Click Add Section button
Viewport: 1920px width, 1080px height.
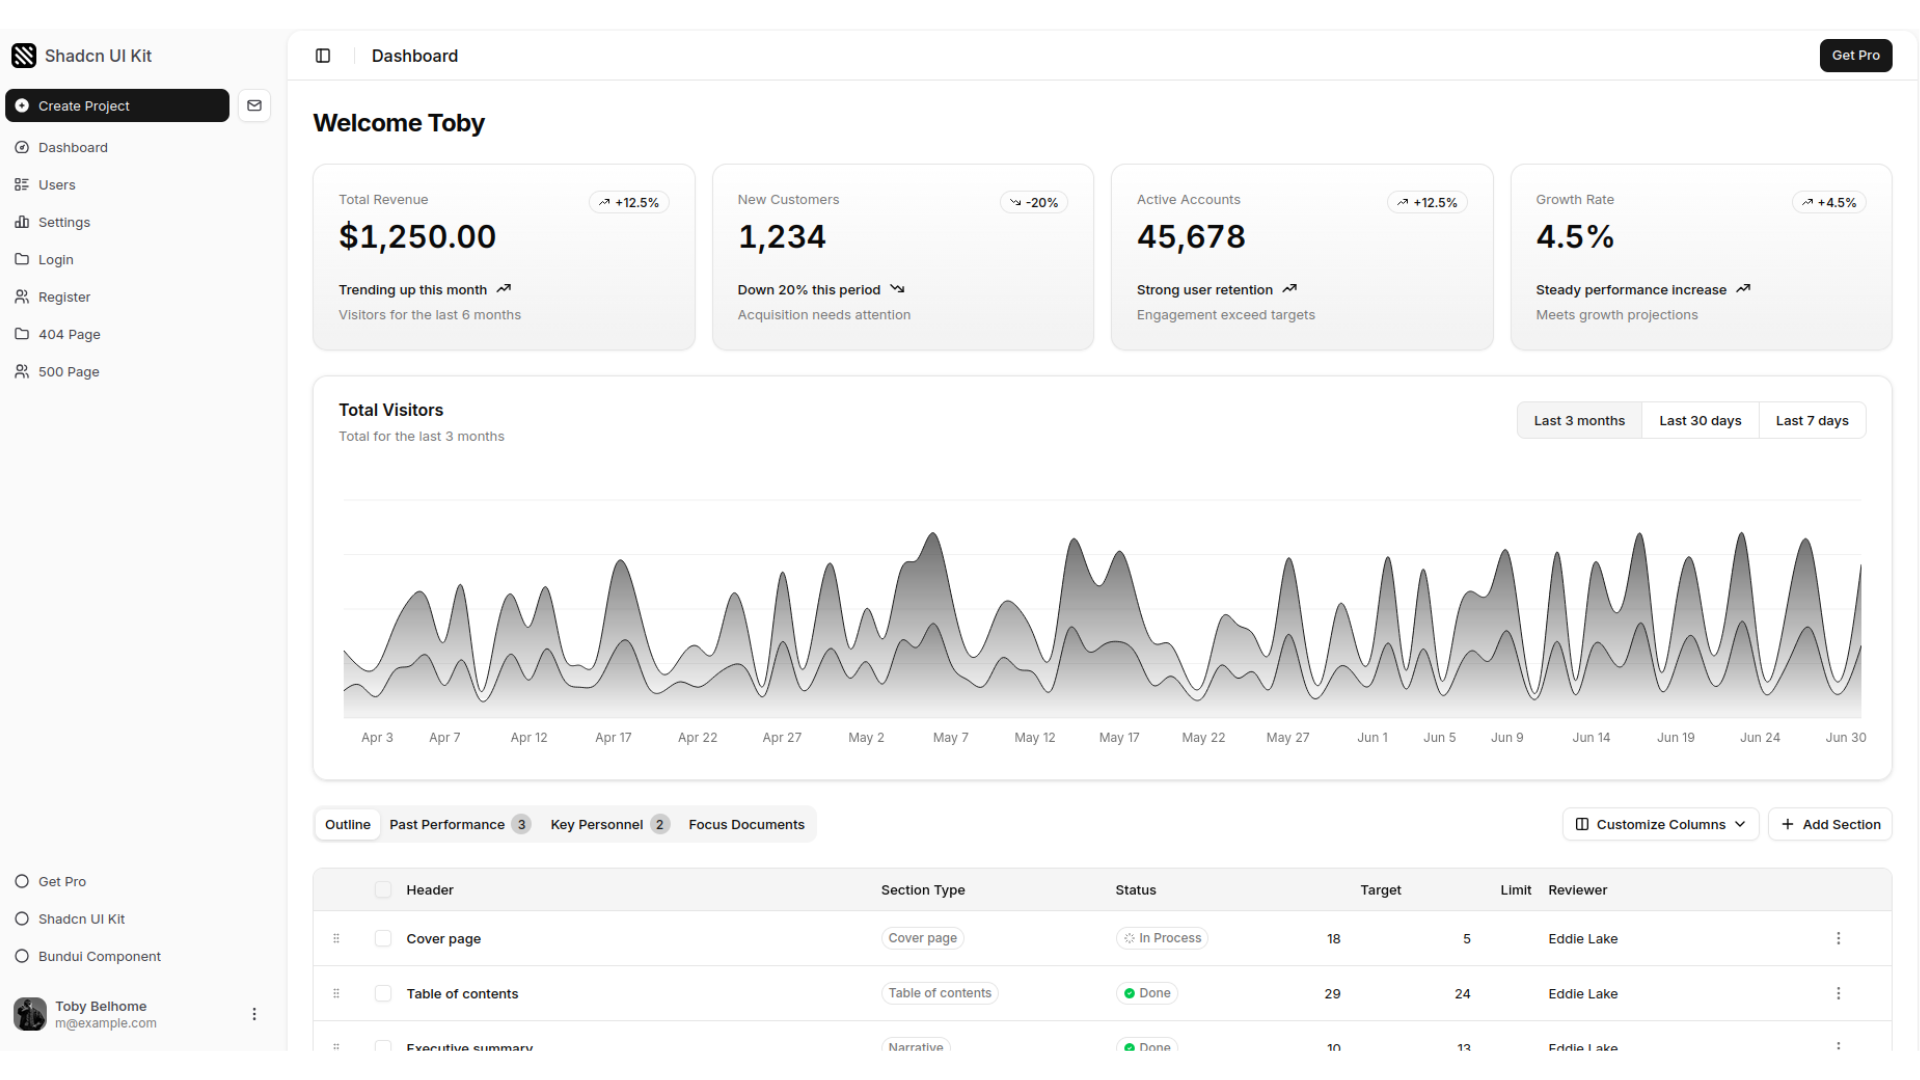pos(1829,824)
